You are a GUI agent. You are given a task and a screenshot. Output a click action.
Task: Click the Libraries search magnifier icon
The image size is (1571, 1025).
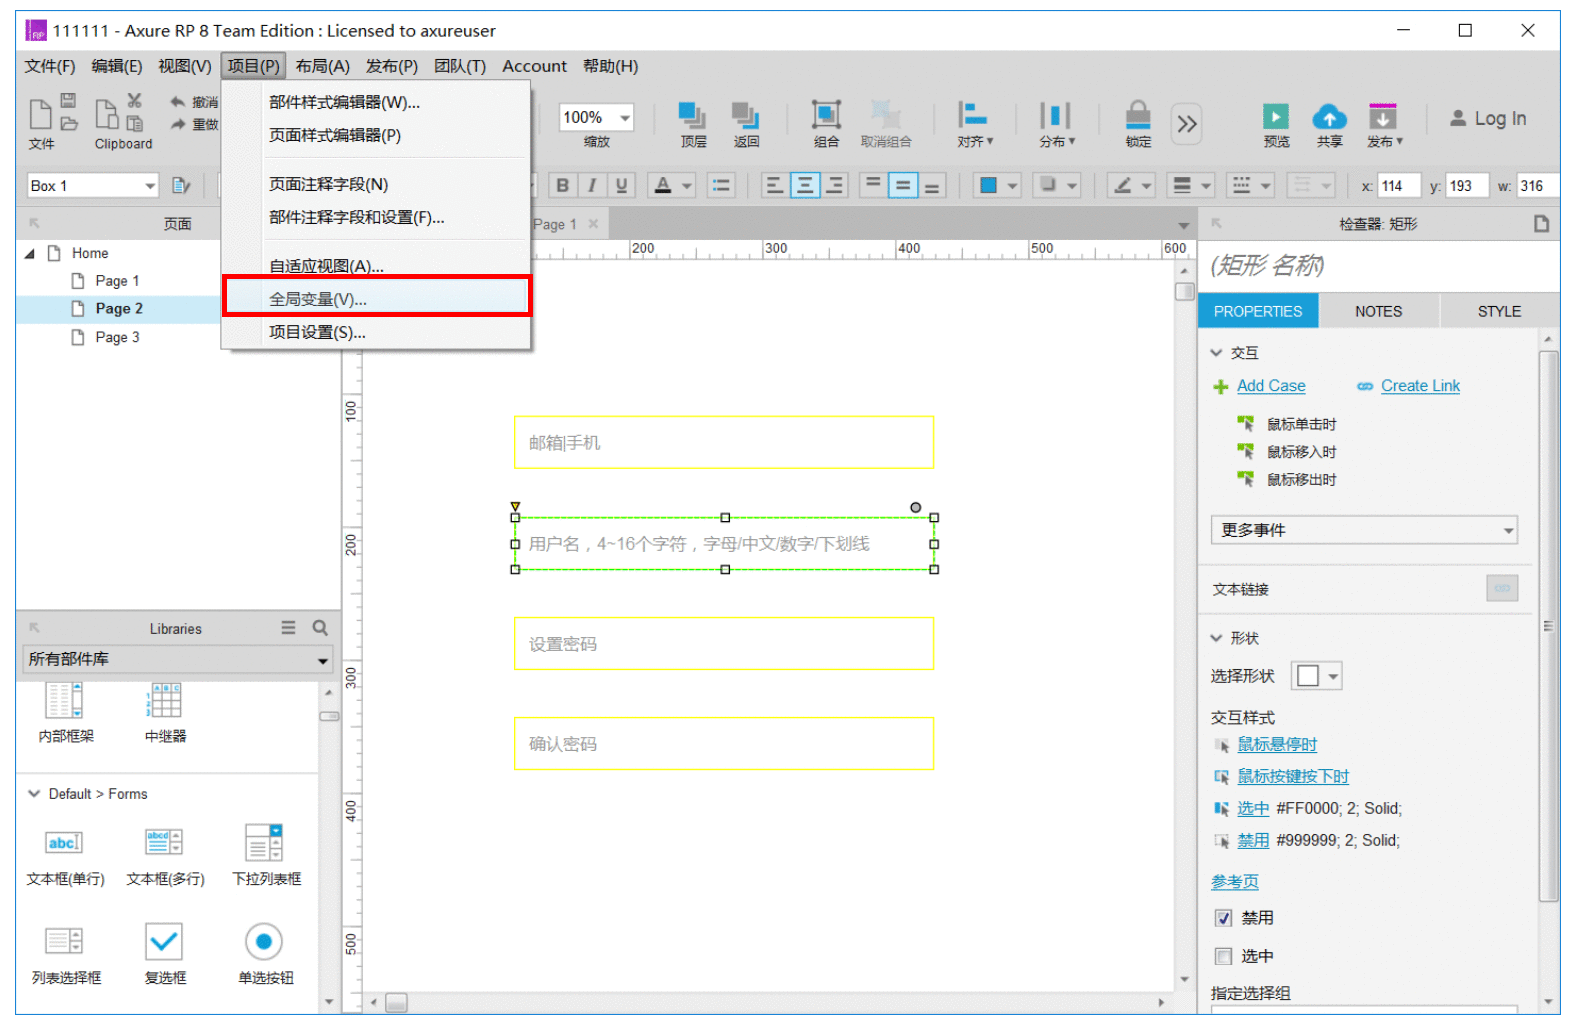pyautogui.click(x=320, y=628)
